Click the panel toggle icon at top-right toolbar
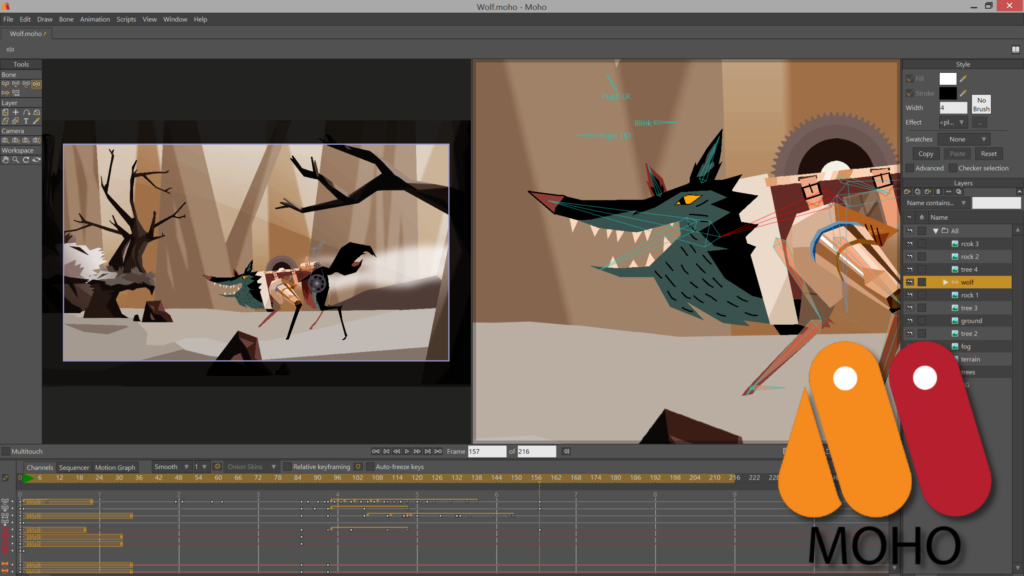Viewport: 1024px width, 576px height. pos(1016,50)
